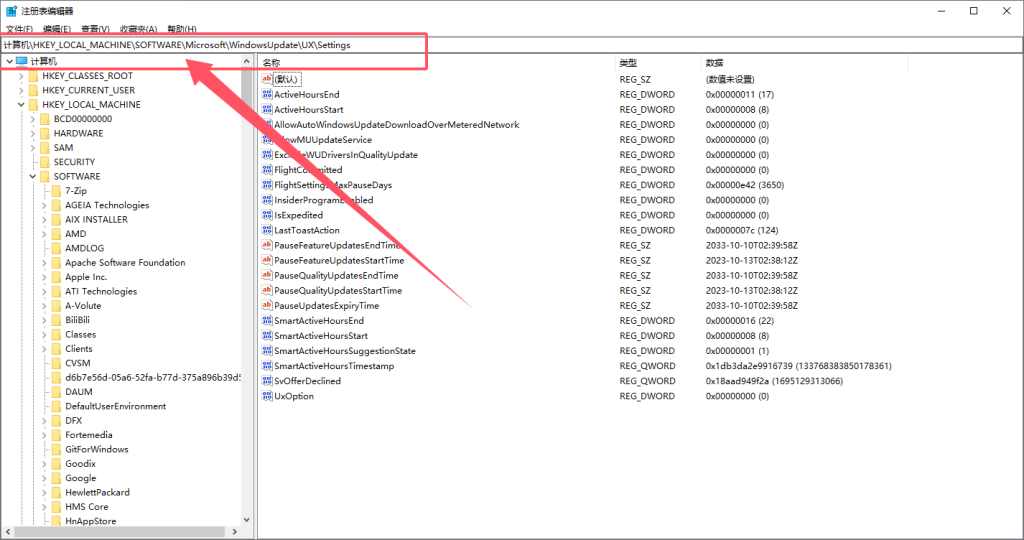Expand the HARDWARE key arrow
Image resolution: width=1024 pixels, height=540 pixels.
(x=33, y=133)
